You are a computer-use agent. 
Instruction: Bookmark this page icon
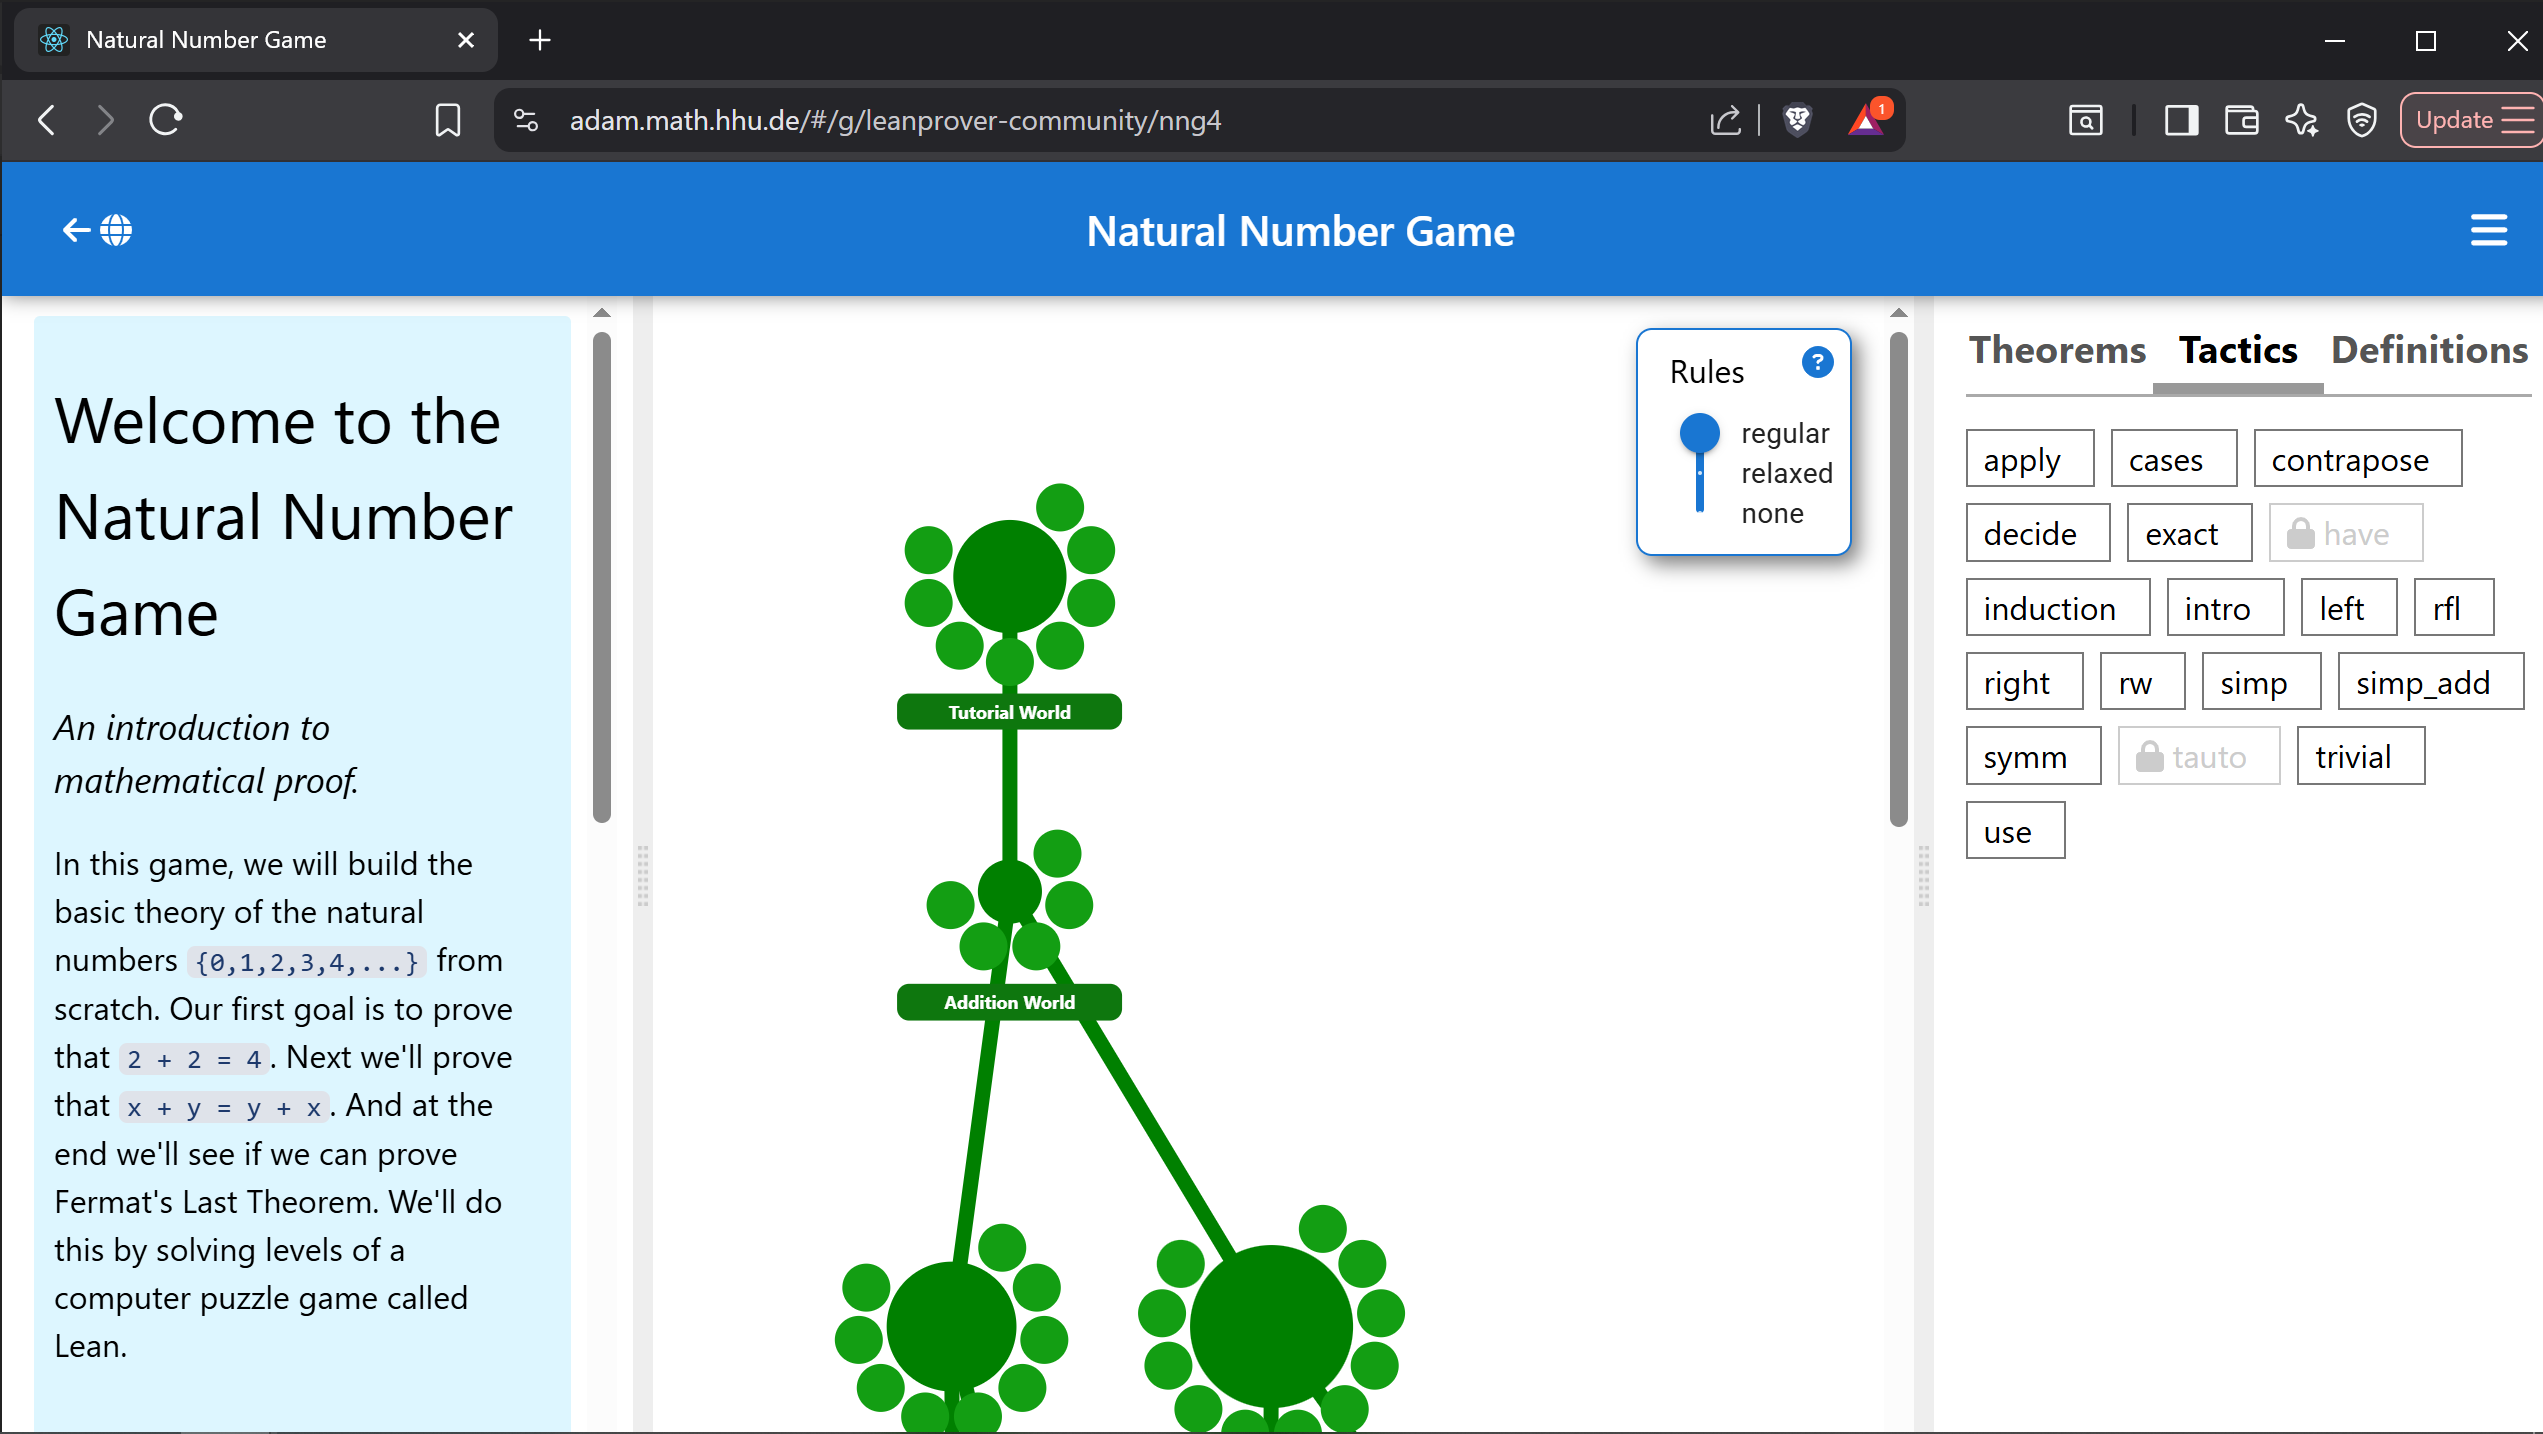coord(448,120)
